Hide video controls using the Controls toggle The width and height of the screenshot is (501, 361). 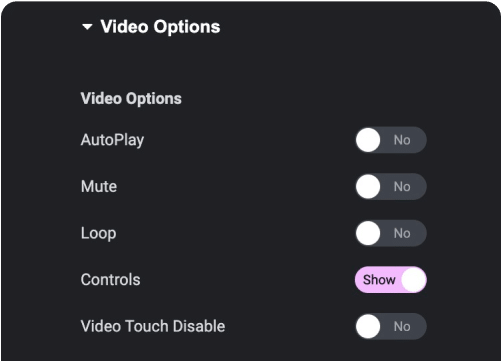coord(391,280)
